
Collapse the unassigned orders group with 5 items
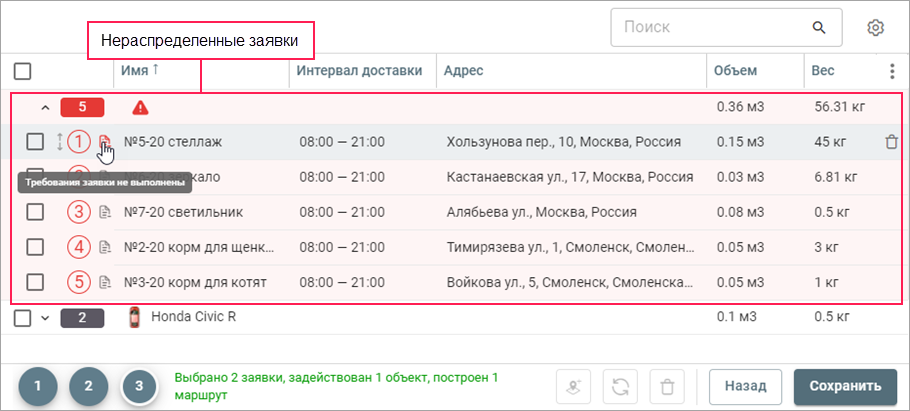[x=44, y=106]
